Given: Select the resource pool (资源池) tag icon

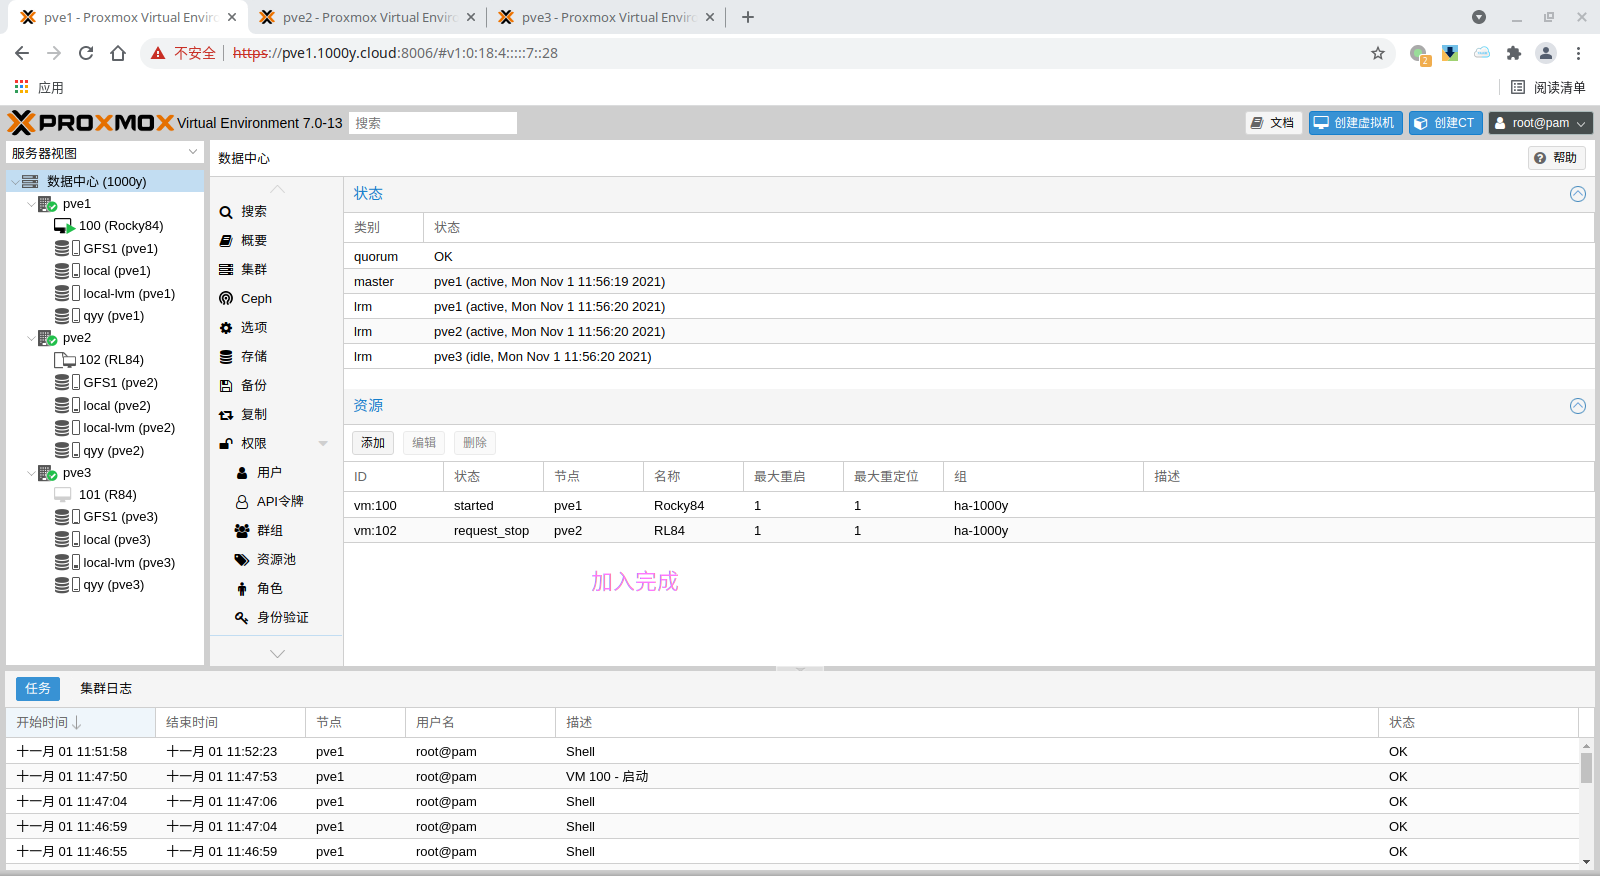Looking at the screenshot, I should [242, 560].
